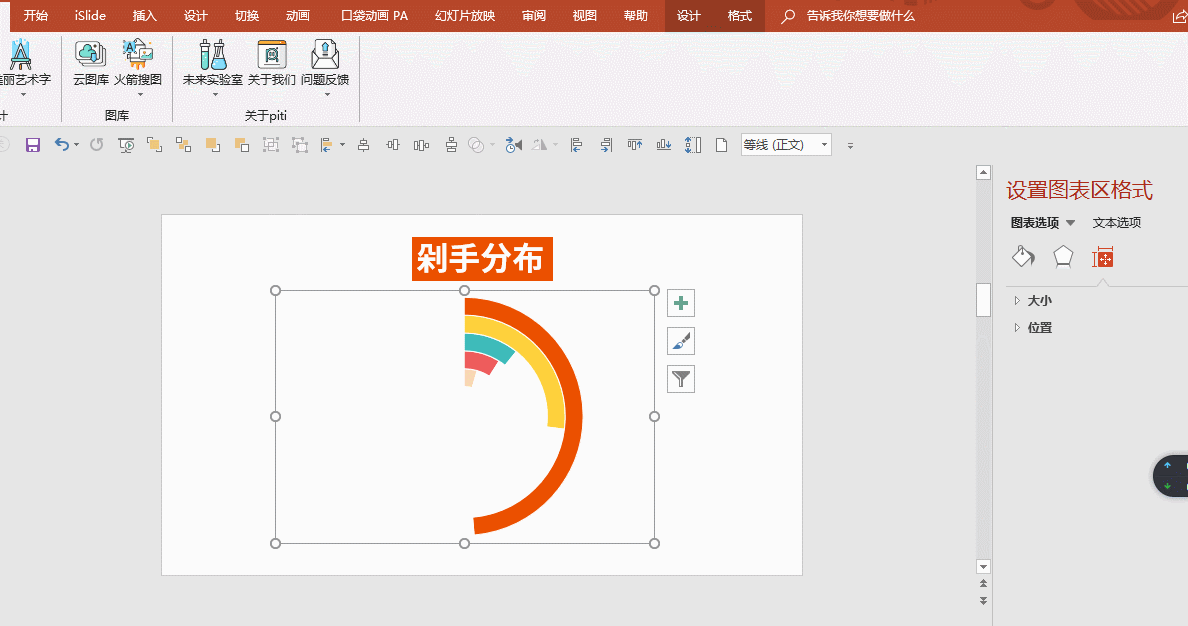Screen dimensions: 1188x626
Task: Open the undo history dropdown arrow
Action: pyautogui.click(x=77, y=145)
